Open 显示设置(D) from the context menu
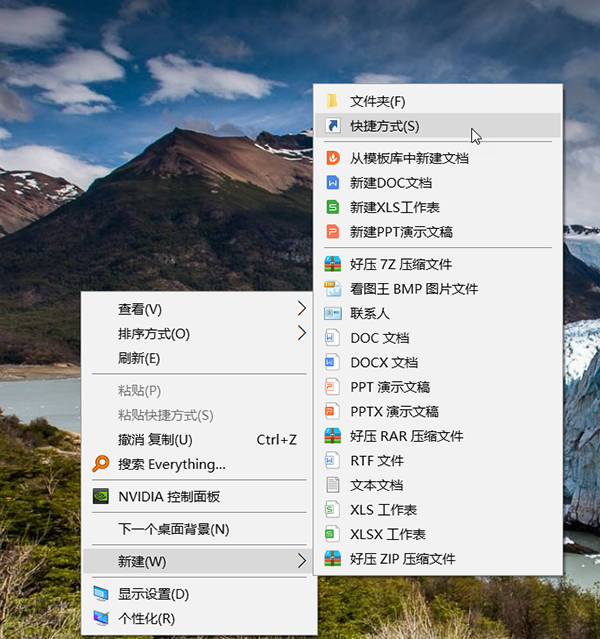600x639 pixels. click(x=153, y=594)
